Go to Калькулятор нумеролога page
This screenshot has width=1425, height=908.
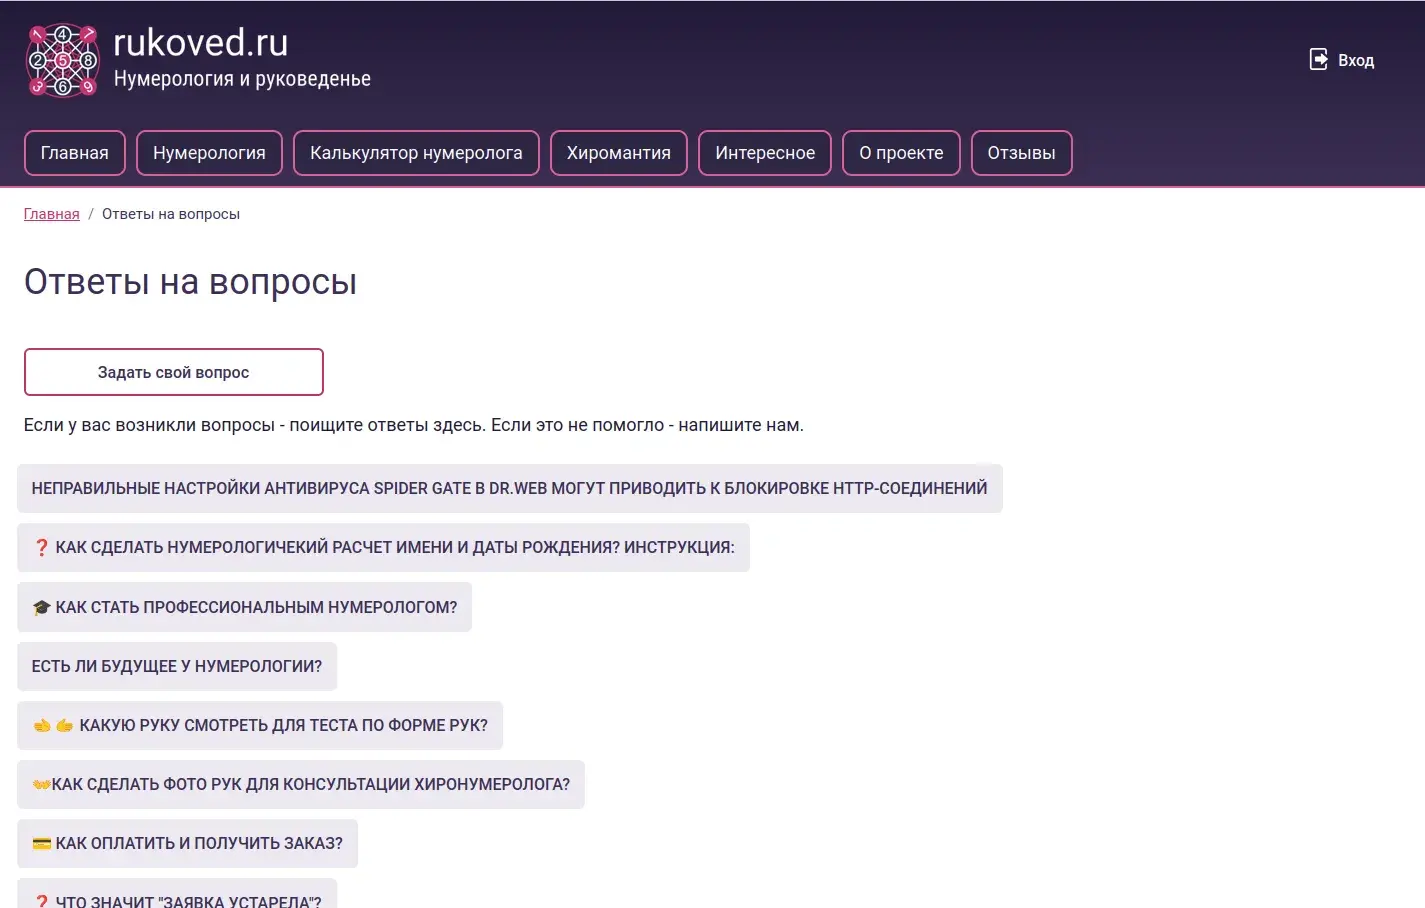[x=416, y=153]
